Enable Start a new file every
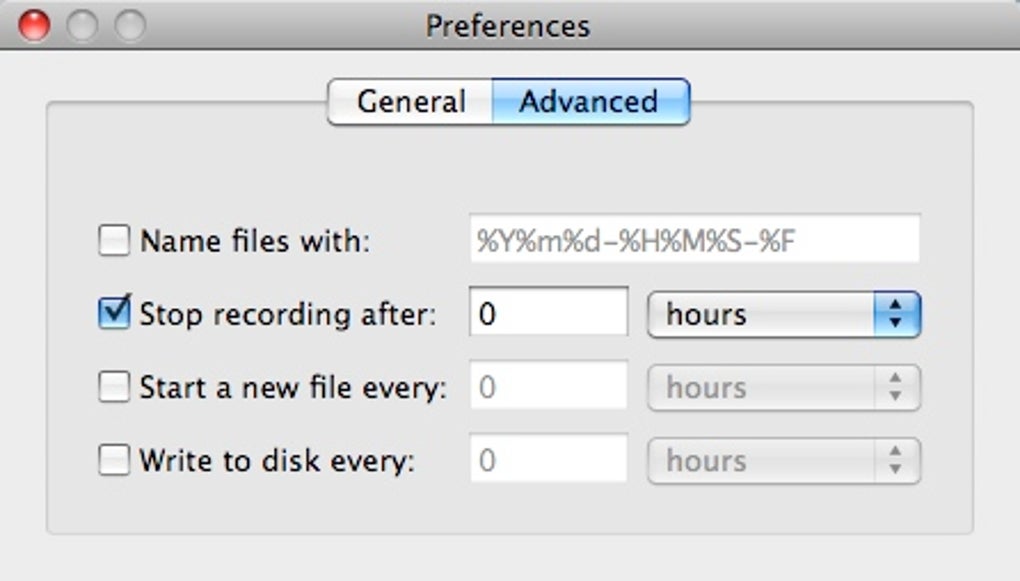This screenshot has height=581, width=1020. point(114,387)
